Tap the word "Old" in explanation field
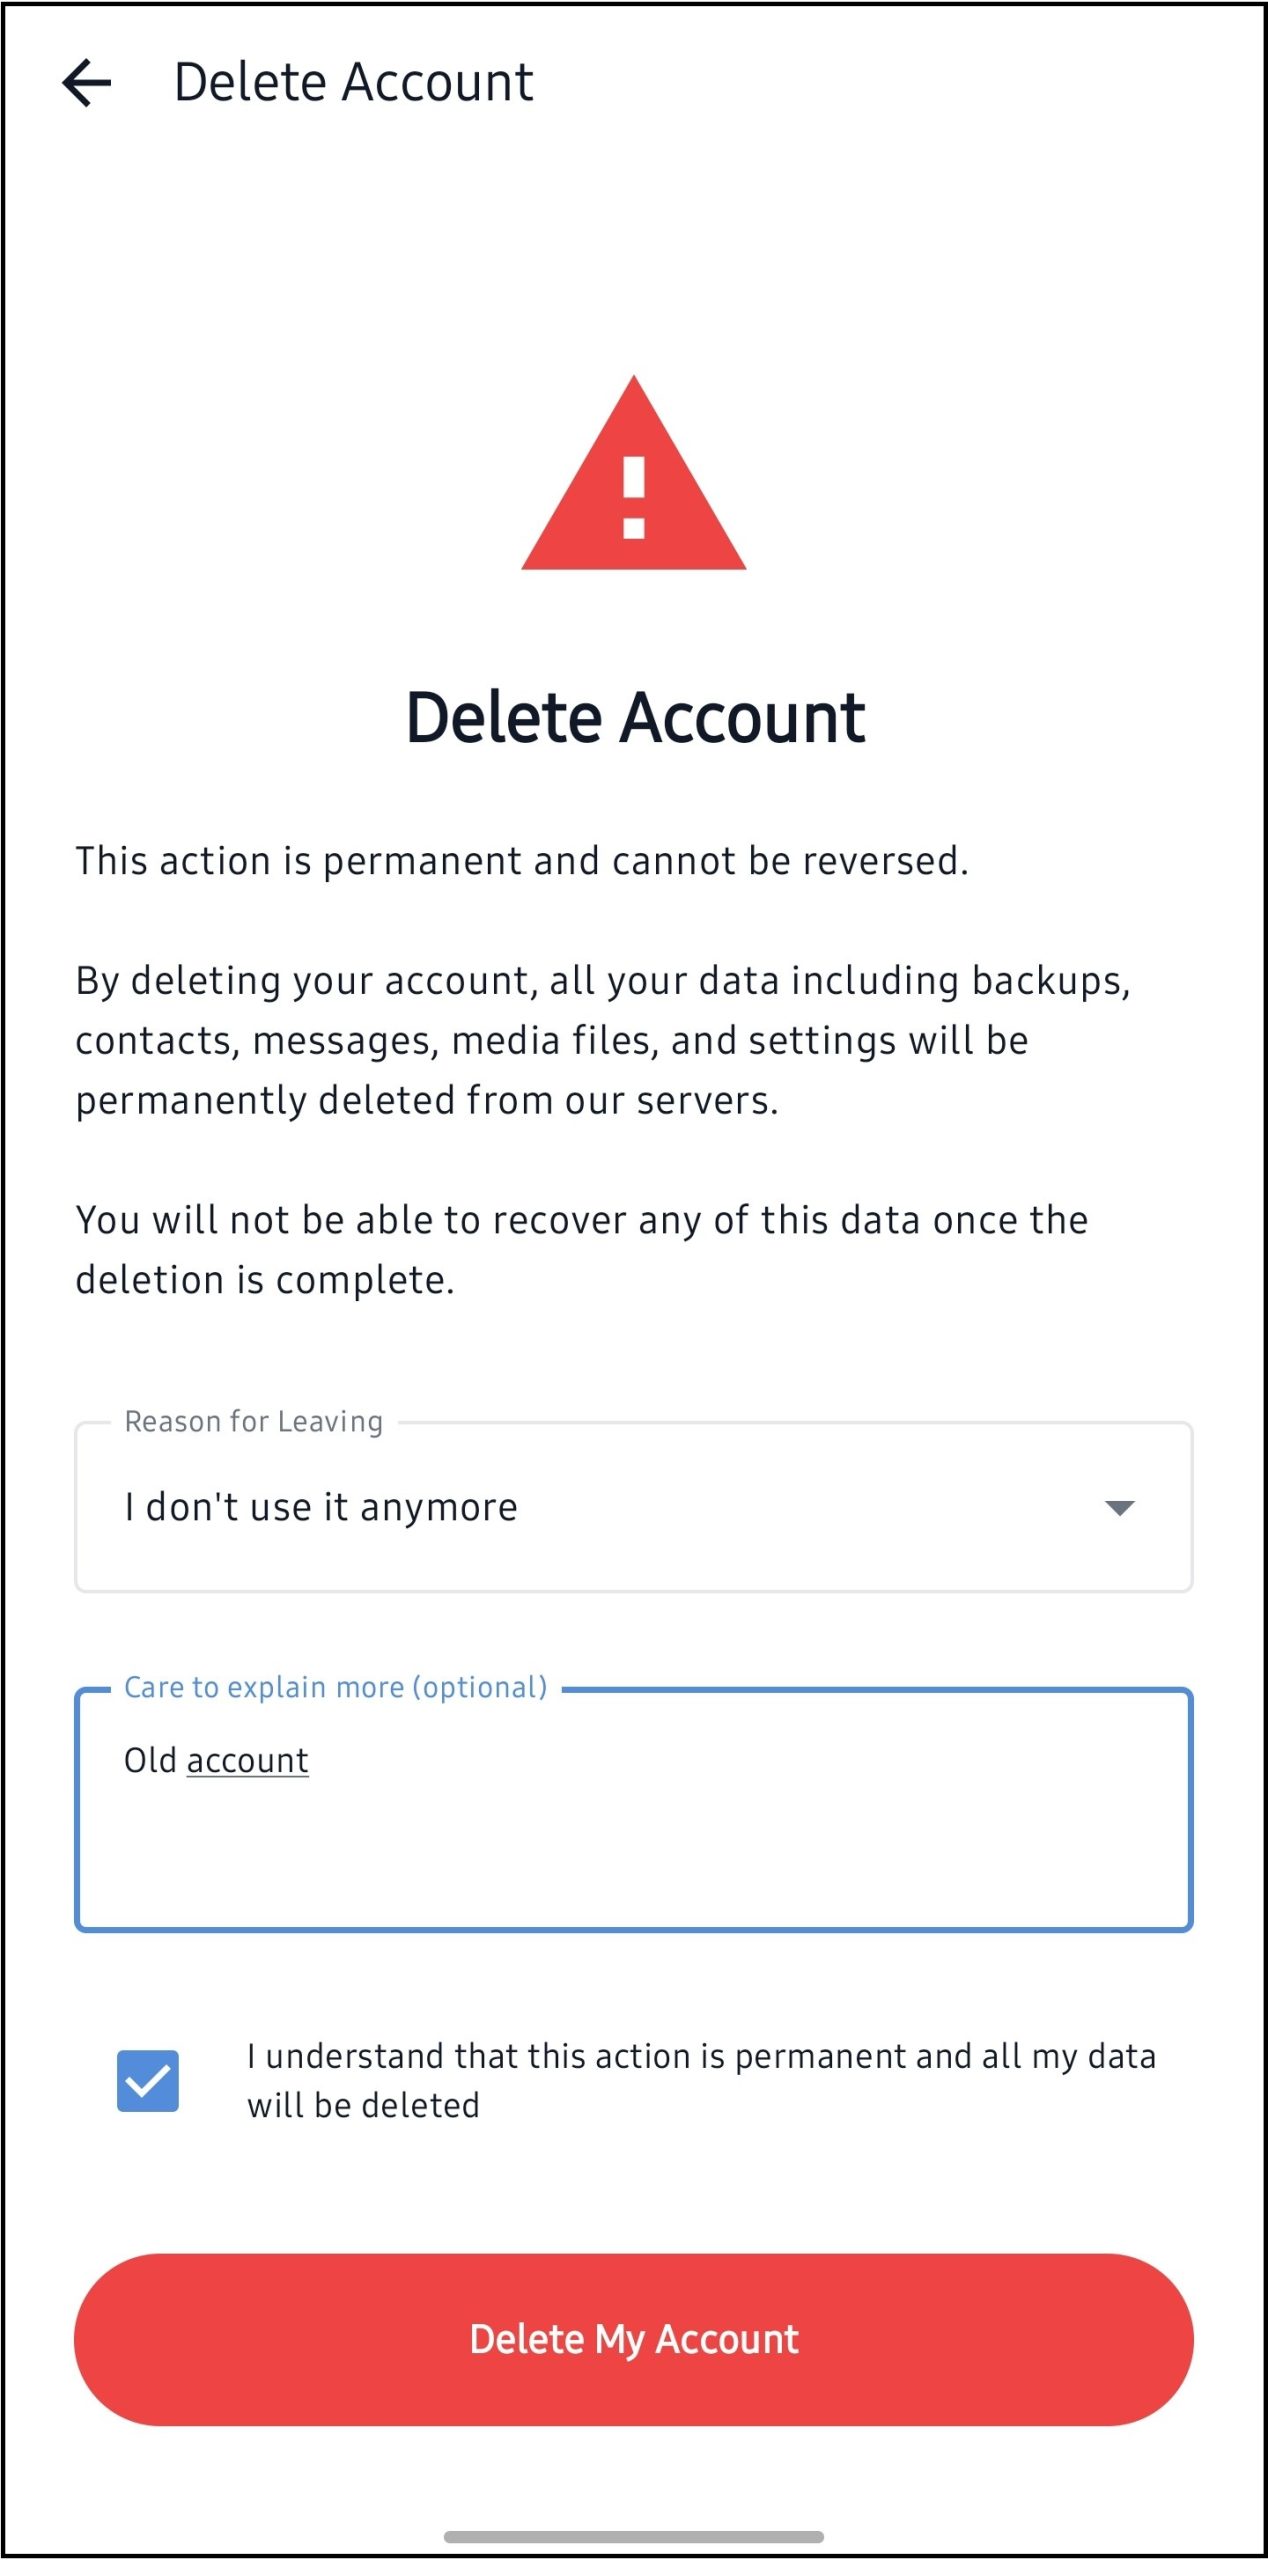The height and width of the screenshot is (2560, 1268). point(150,1760)
